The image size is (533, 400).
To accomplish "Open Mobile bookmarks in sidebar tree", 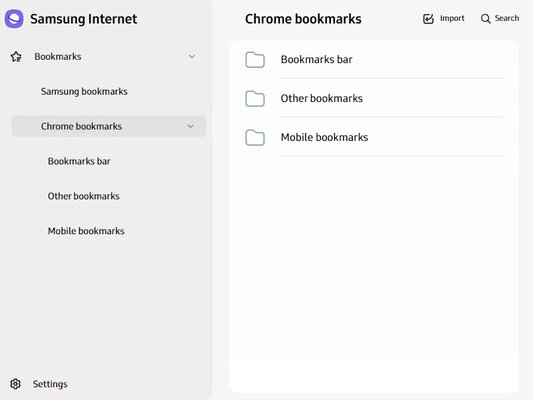I will tap(86, 231).
